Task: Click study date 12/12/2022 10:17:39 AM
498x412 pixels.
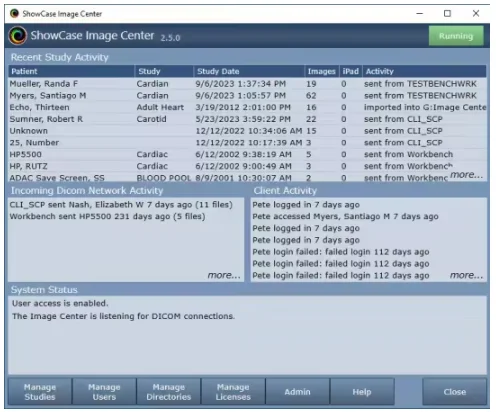Action: (249, 143)
